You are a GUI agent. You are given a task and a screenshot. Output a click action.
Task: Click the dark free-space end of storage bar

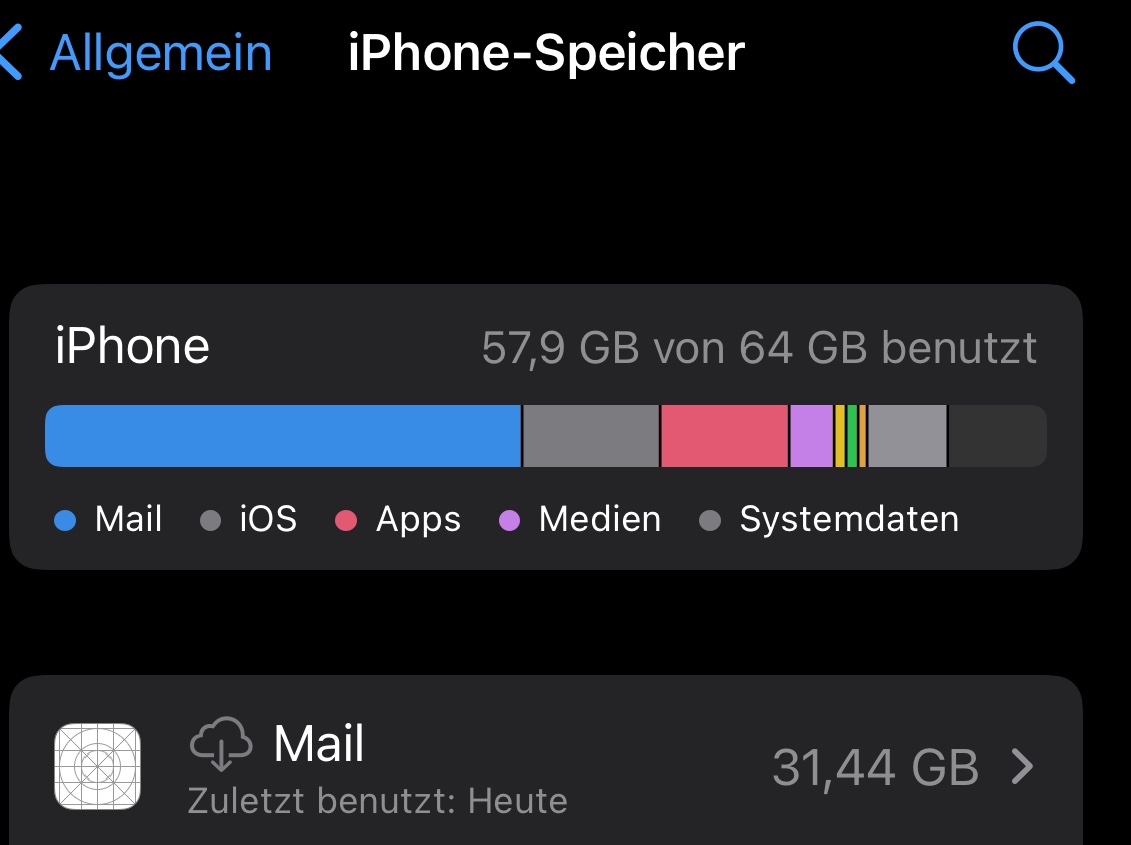[996, 436]
